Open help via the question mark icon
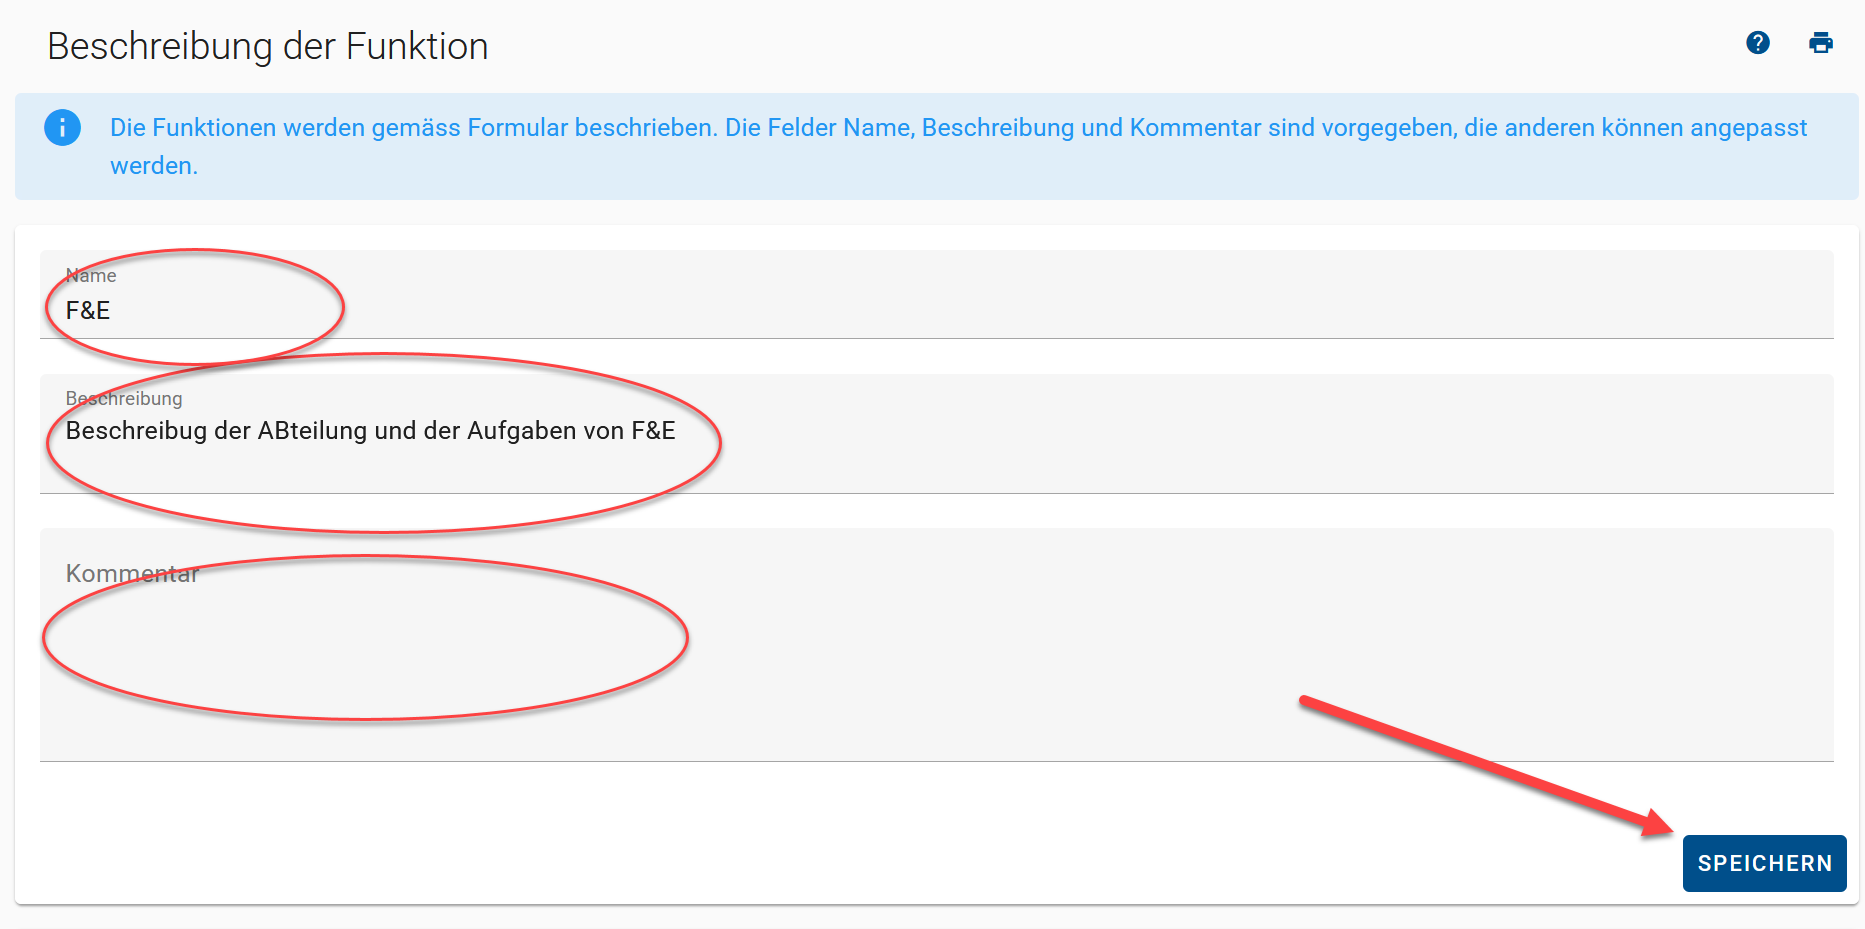 1757,43
